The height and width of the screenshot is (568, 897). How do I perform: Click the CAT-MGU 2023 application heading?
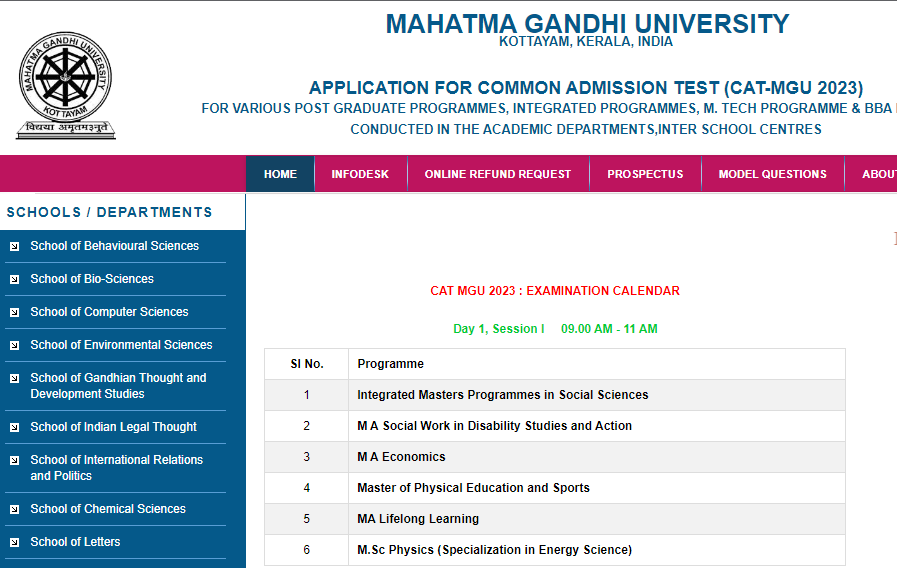pyautogui.click(x=586, y=88)
